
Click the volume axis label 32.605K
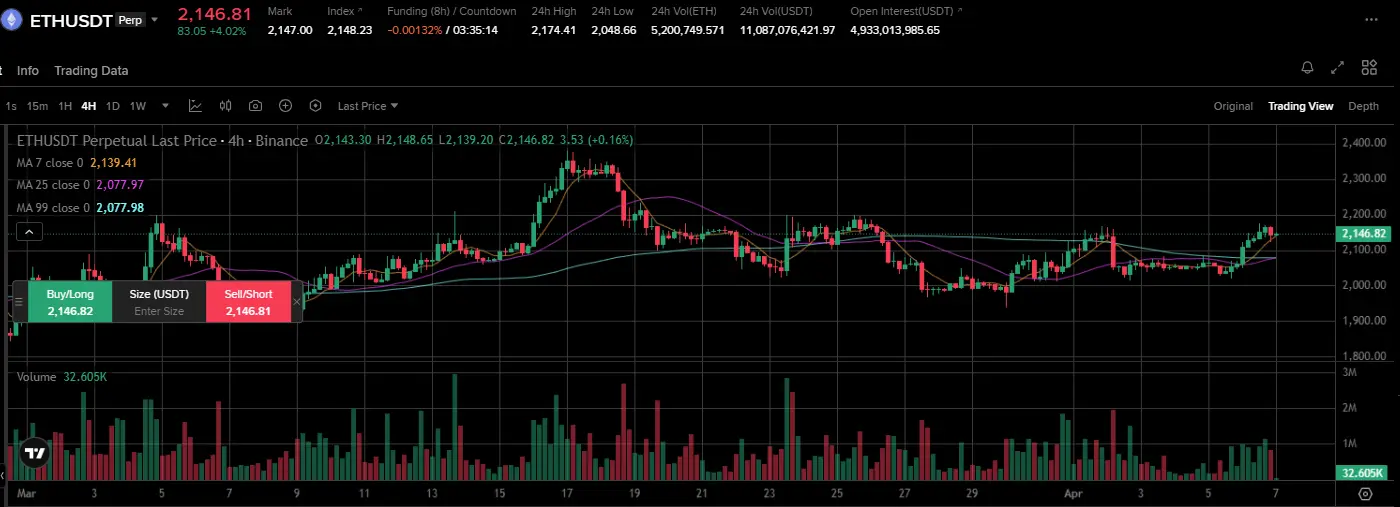coord(1362,473)
